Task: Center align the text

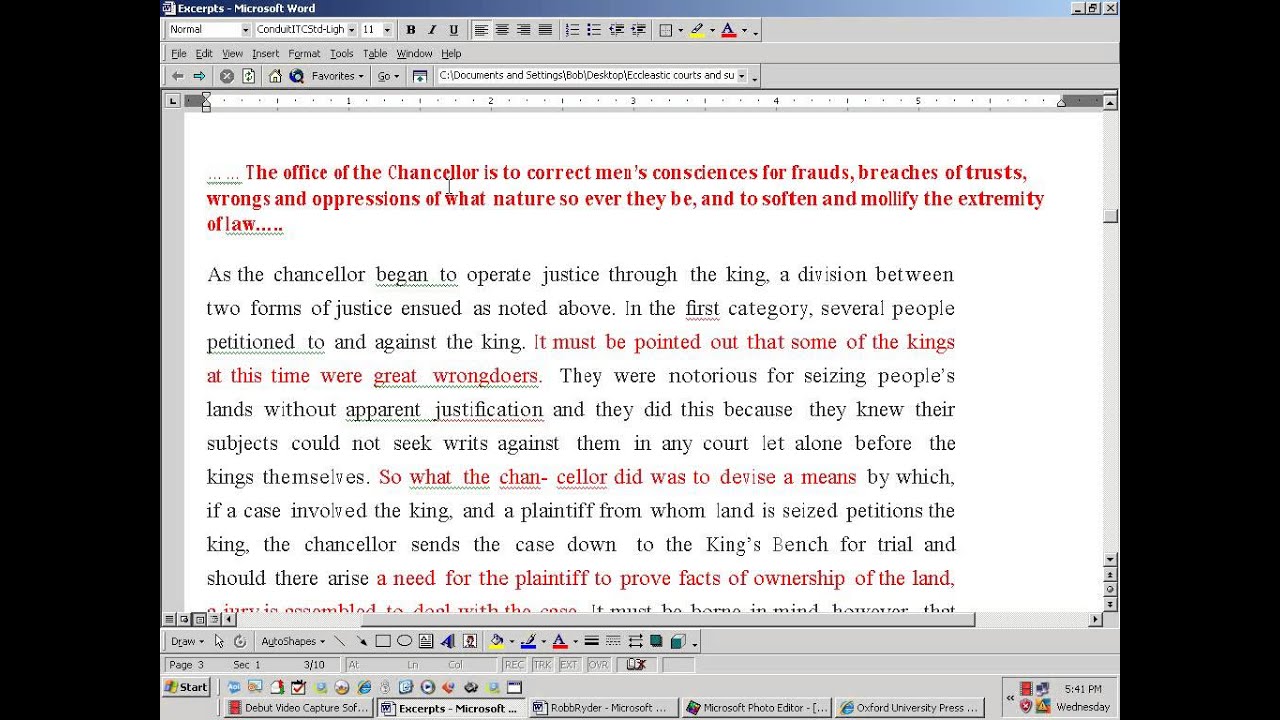Action: [502, 30]
